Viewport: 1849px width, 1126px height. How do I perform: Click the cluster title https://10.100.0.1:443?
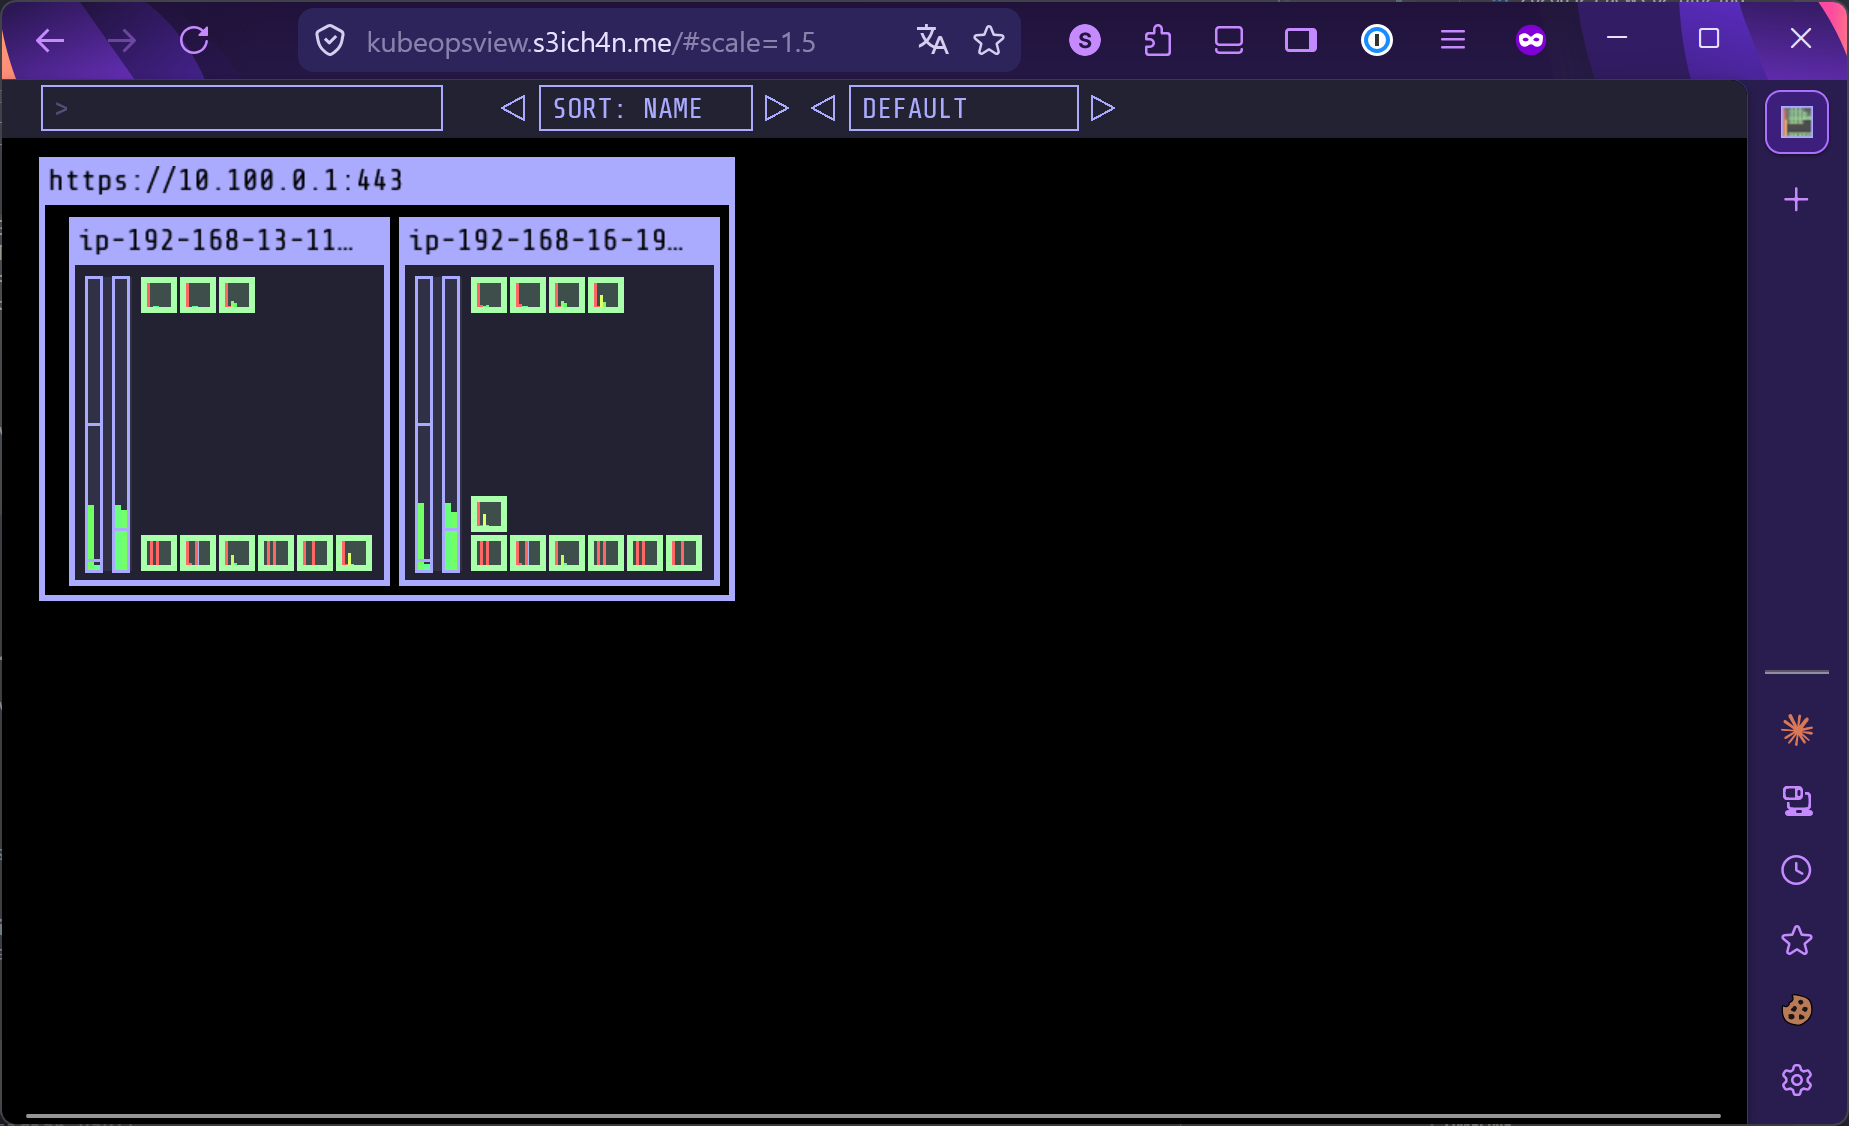tap(226, 181)
